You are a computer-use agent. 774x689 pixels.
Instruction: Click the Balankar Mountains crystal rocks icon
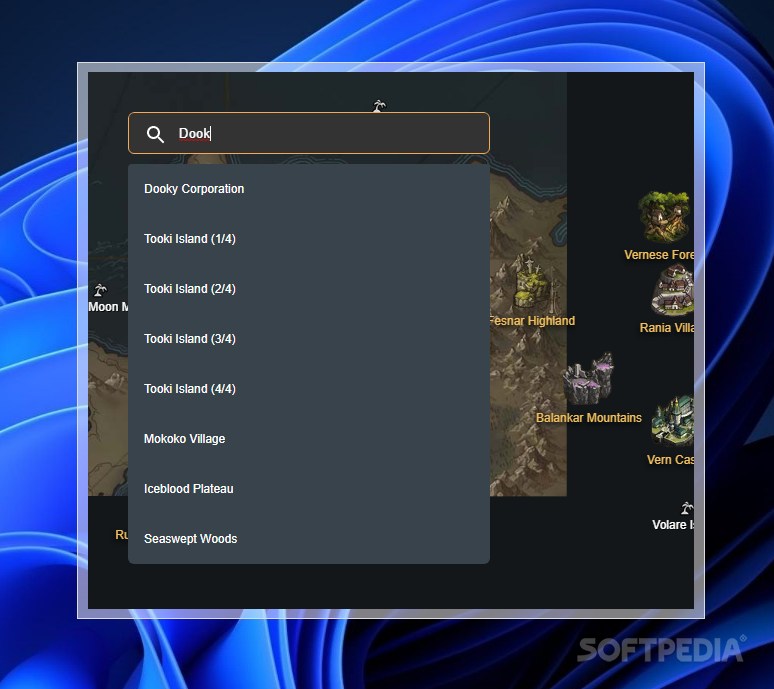(x=589, y=379)
